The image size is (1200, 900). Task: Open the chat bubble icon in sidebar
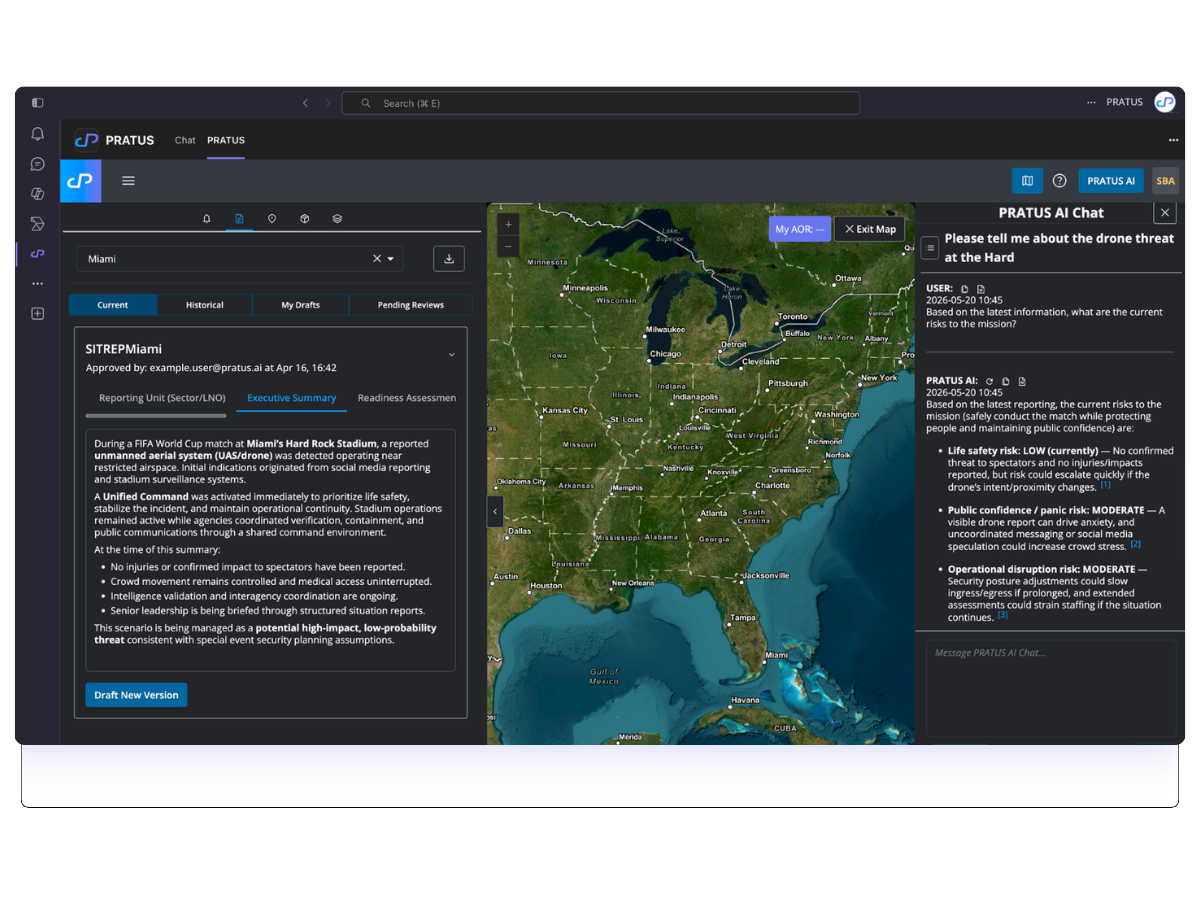coord(37,164)
